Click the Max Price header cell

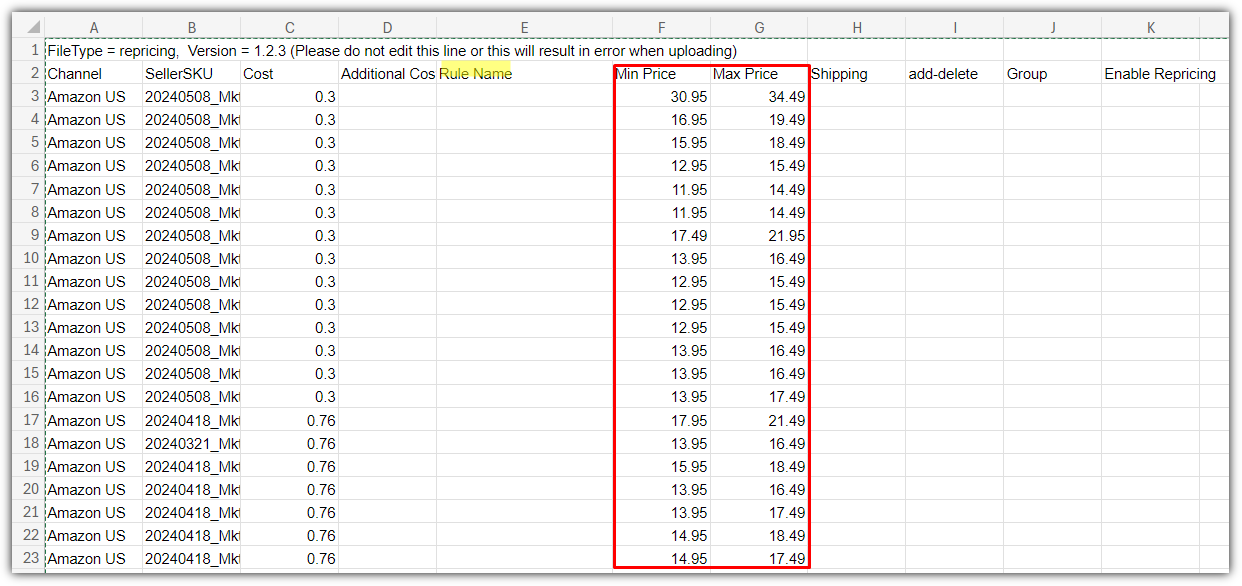pyautogui.click(x=759, y=73)
